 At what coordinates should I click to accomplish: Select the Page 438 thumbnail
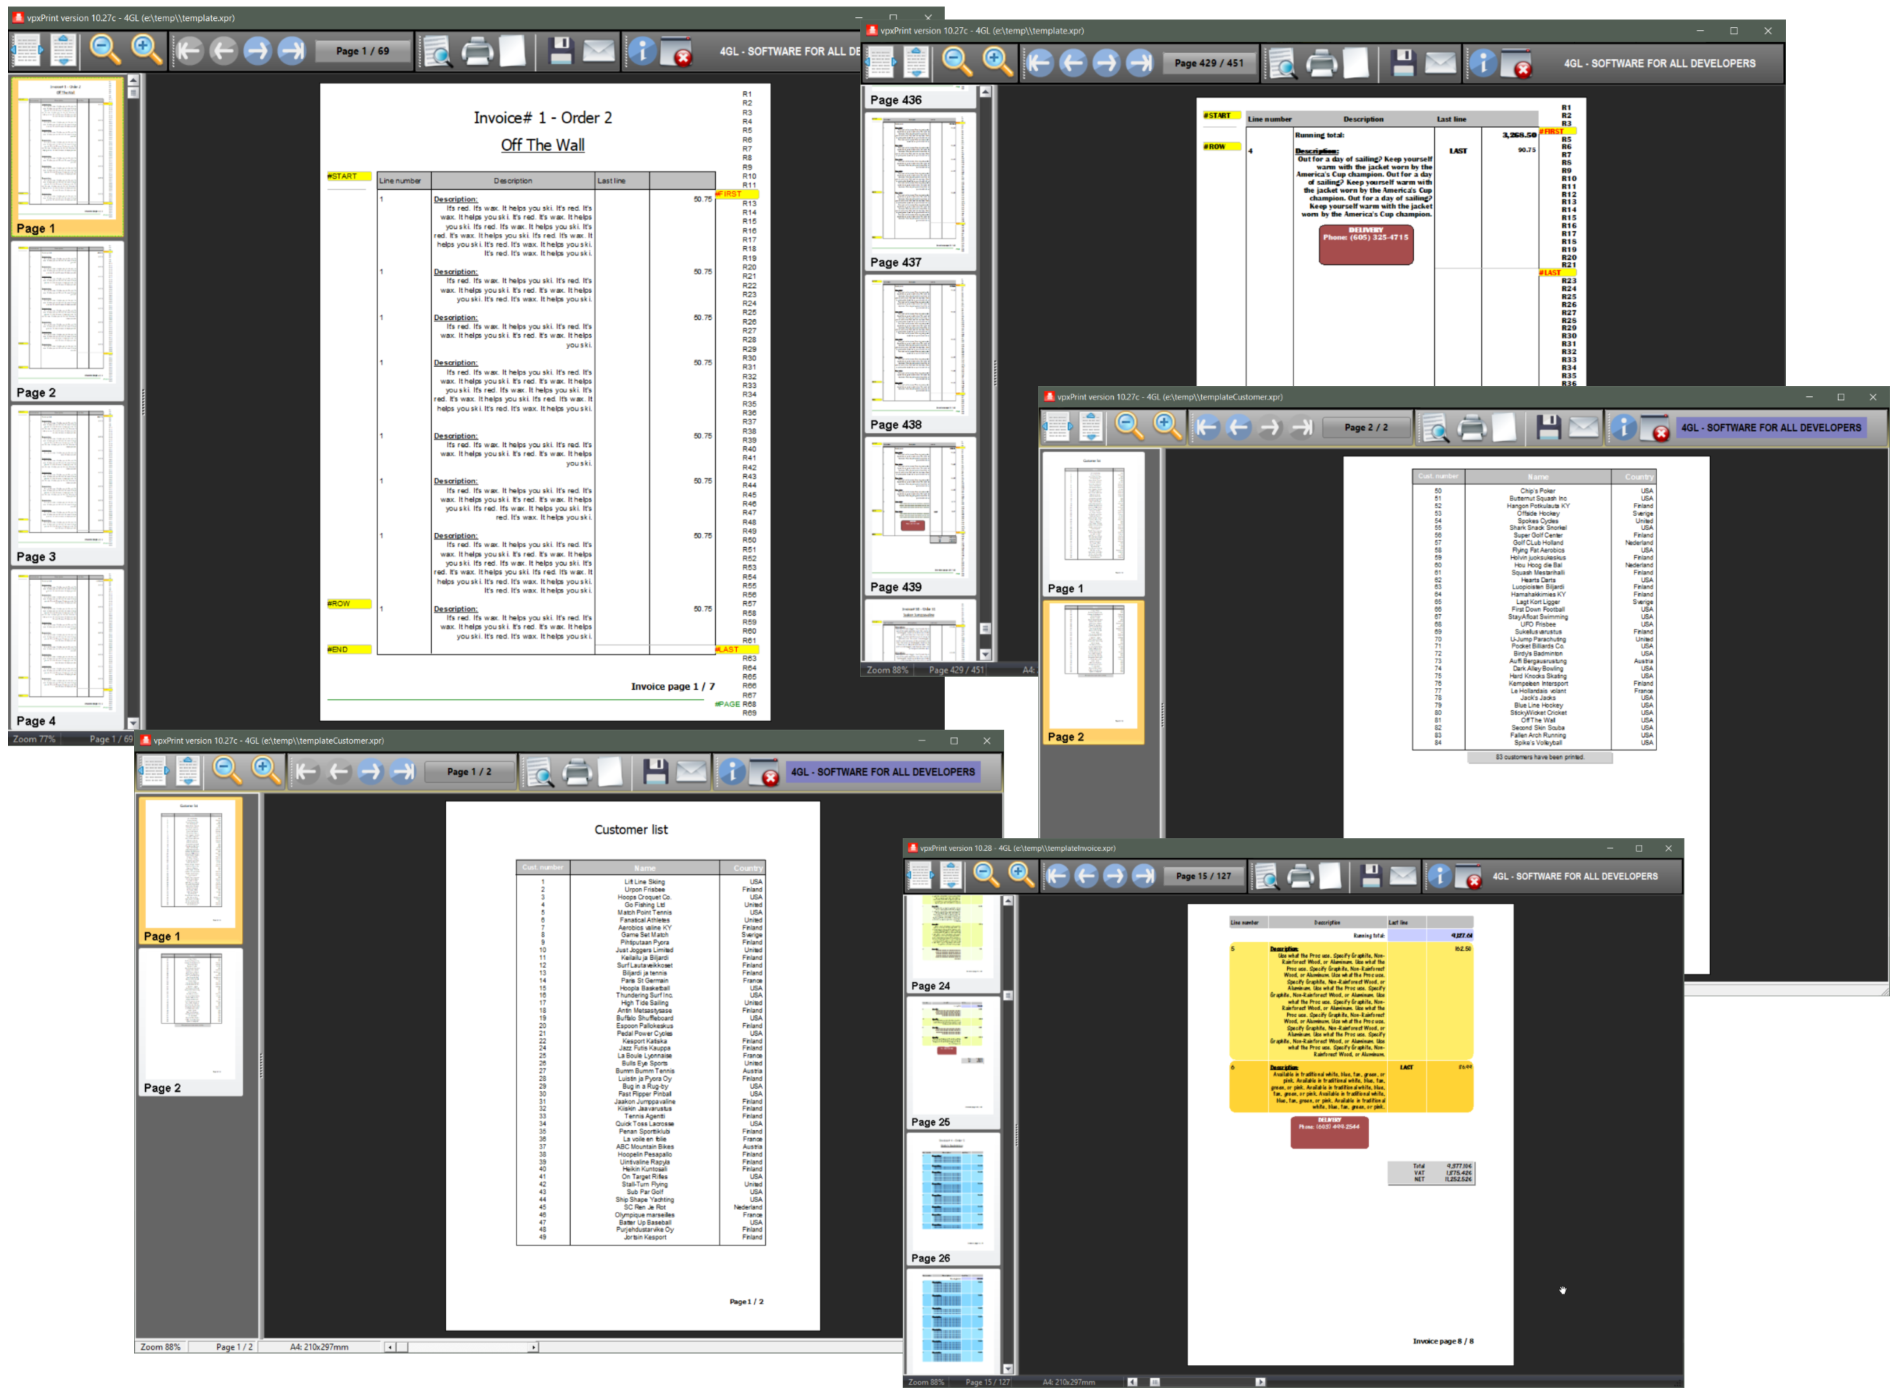[919, 354]
